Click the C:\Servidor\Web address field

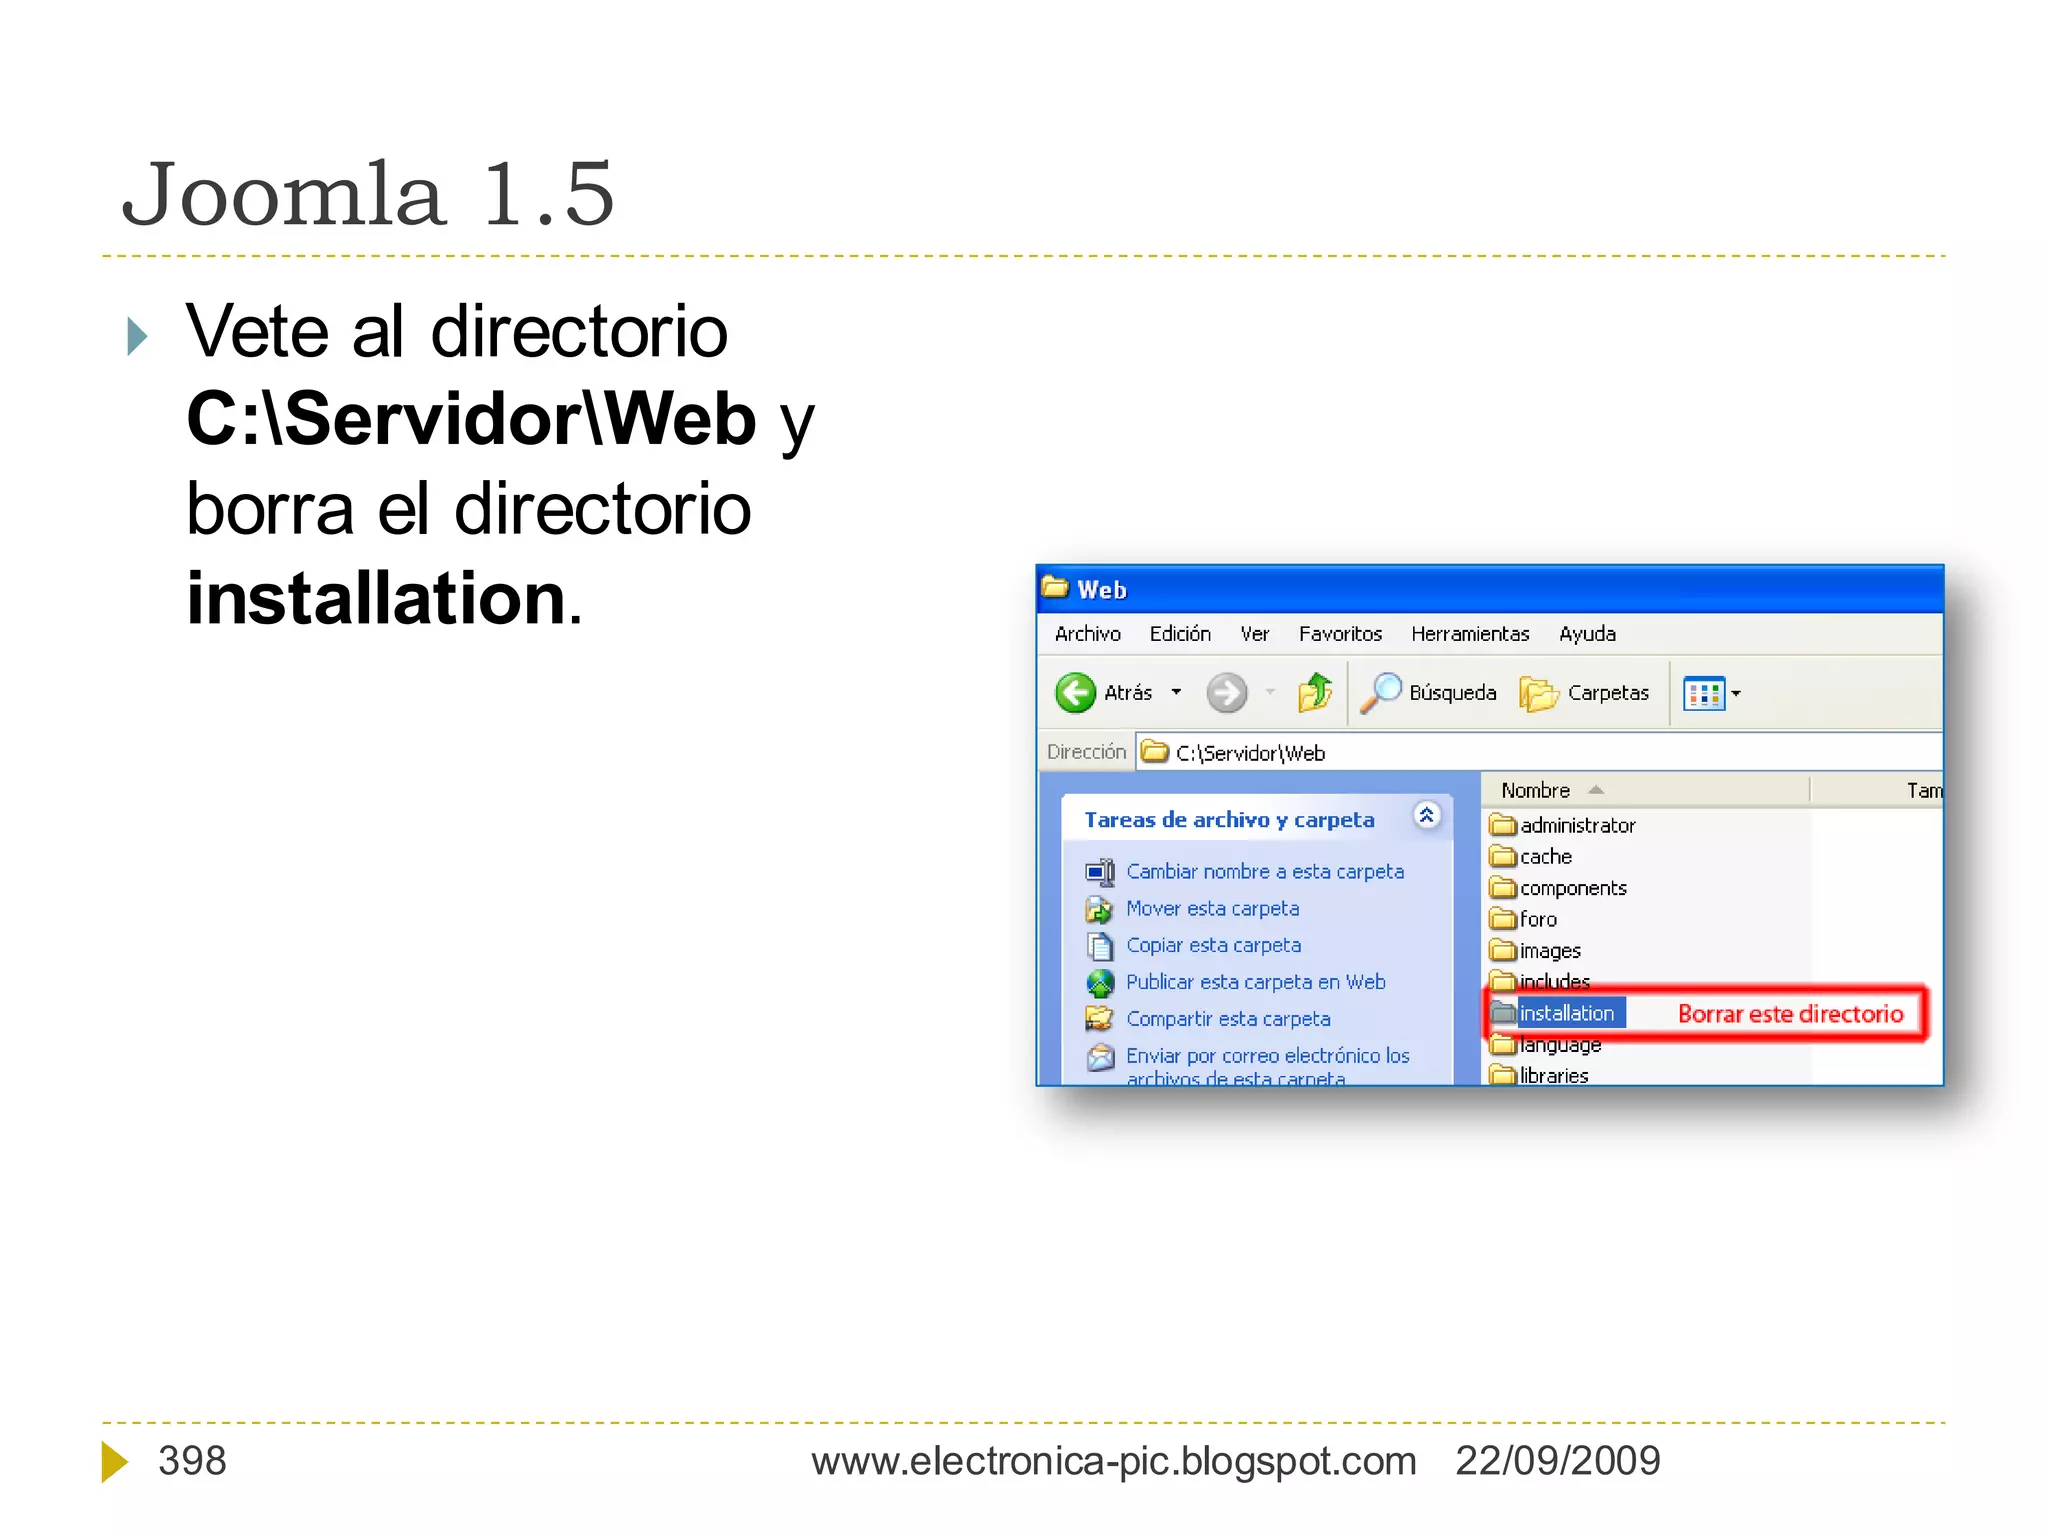pyautogui.click(x=1540, y=753)
